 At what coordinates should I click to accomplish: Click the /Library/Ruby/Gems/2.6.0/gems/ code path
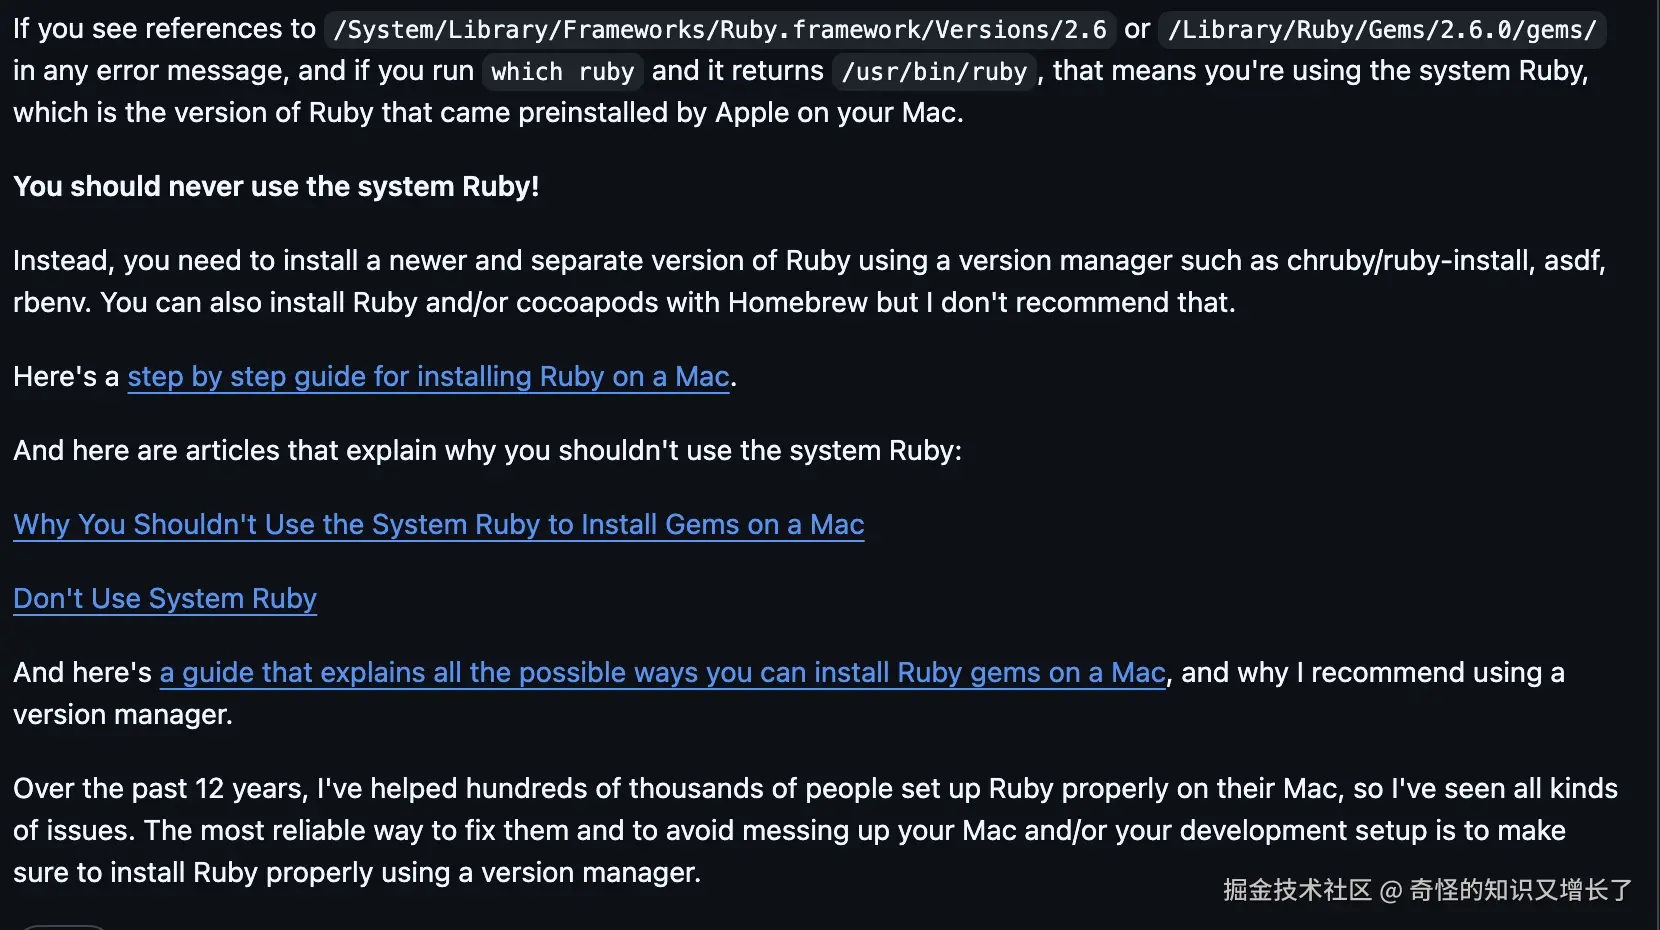coord(1382,30)
